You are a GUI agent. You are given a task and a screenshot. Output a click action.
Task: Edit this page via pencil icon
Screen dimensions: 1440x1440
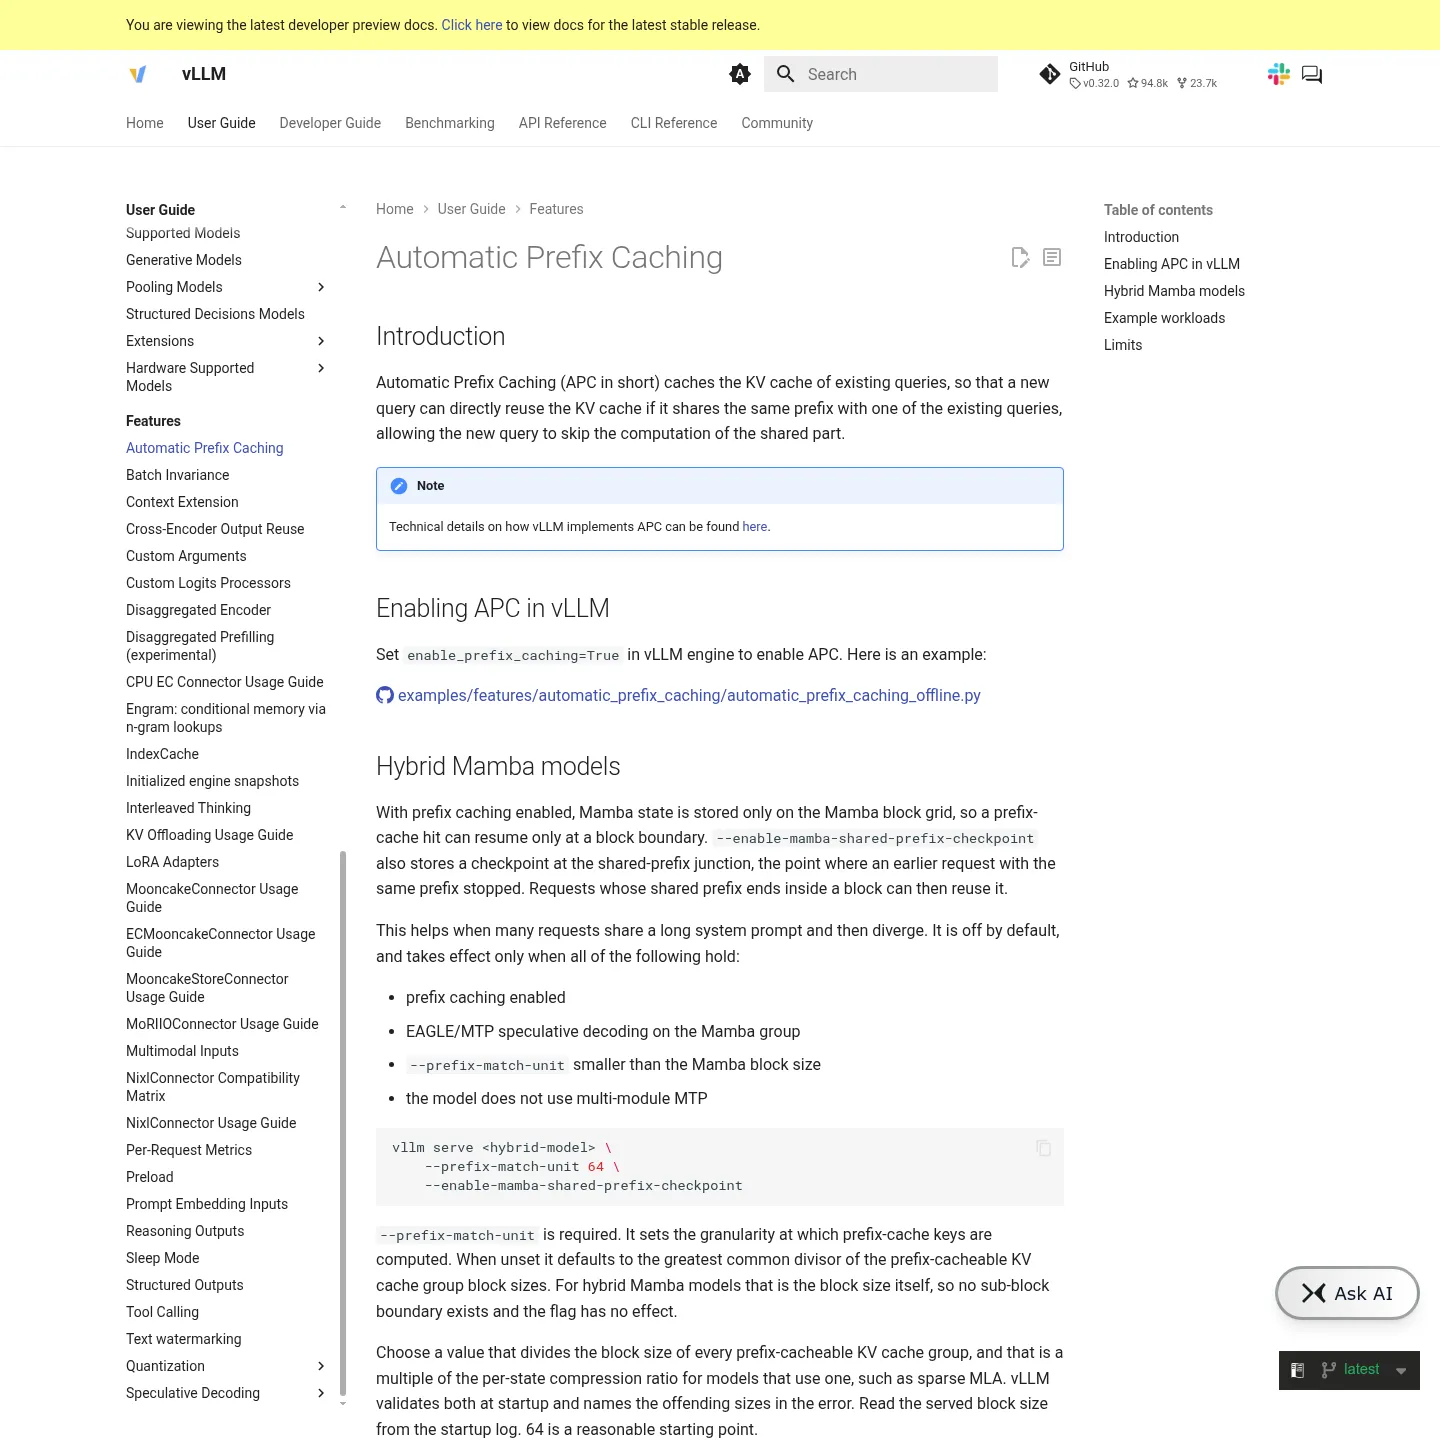click(1020, 258)
